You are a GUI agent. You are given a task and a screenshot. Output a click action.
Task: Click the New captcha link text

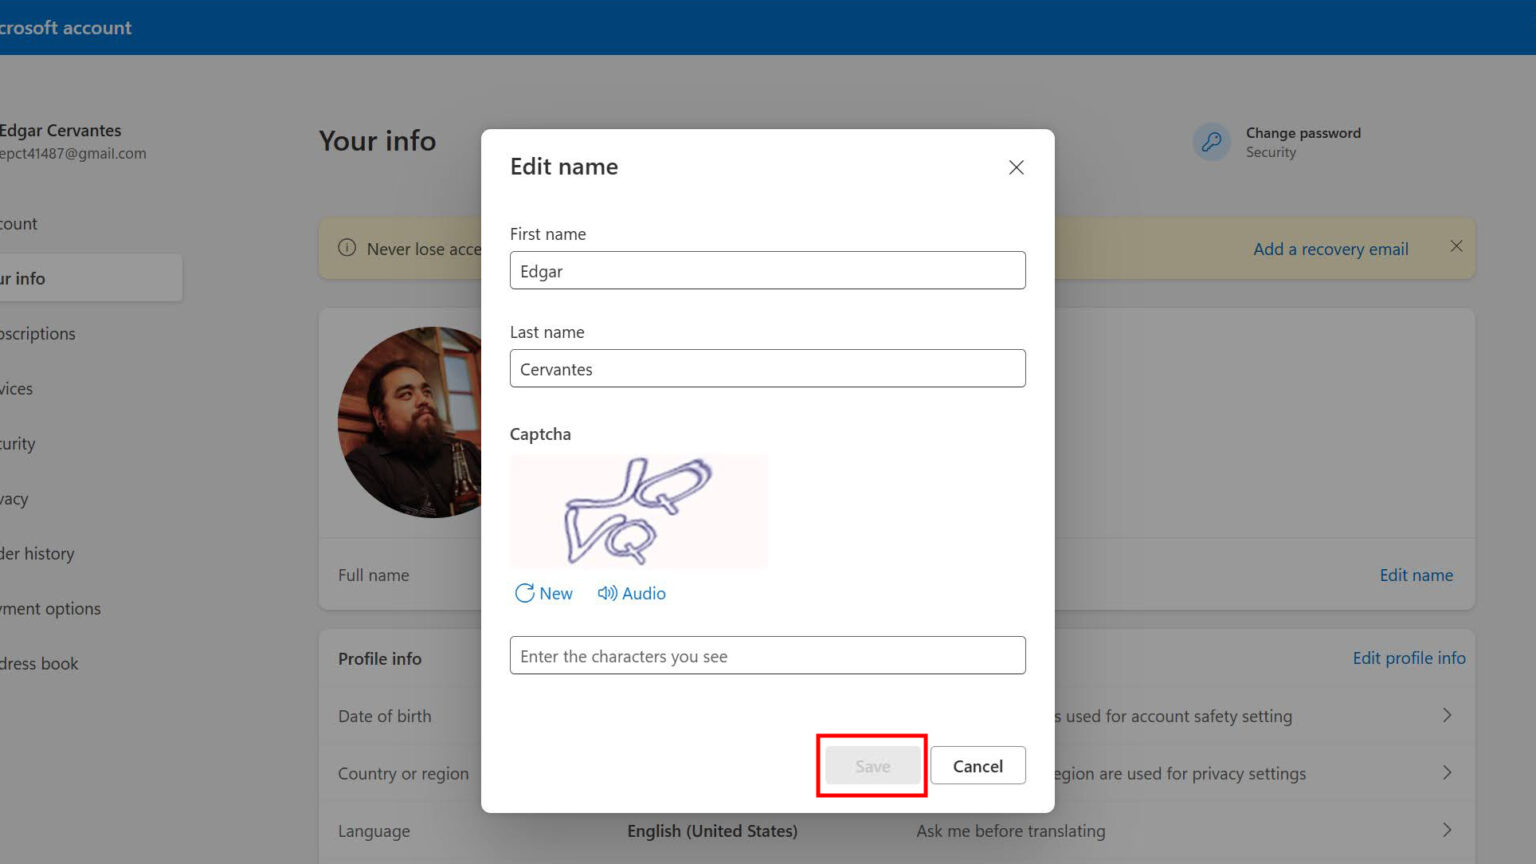click(556, 593)
